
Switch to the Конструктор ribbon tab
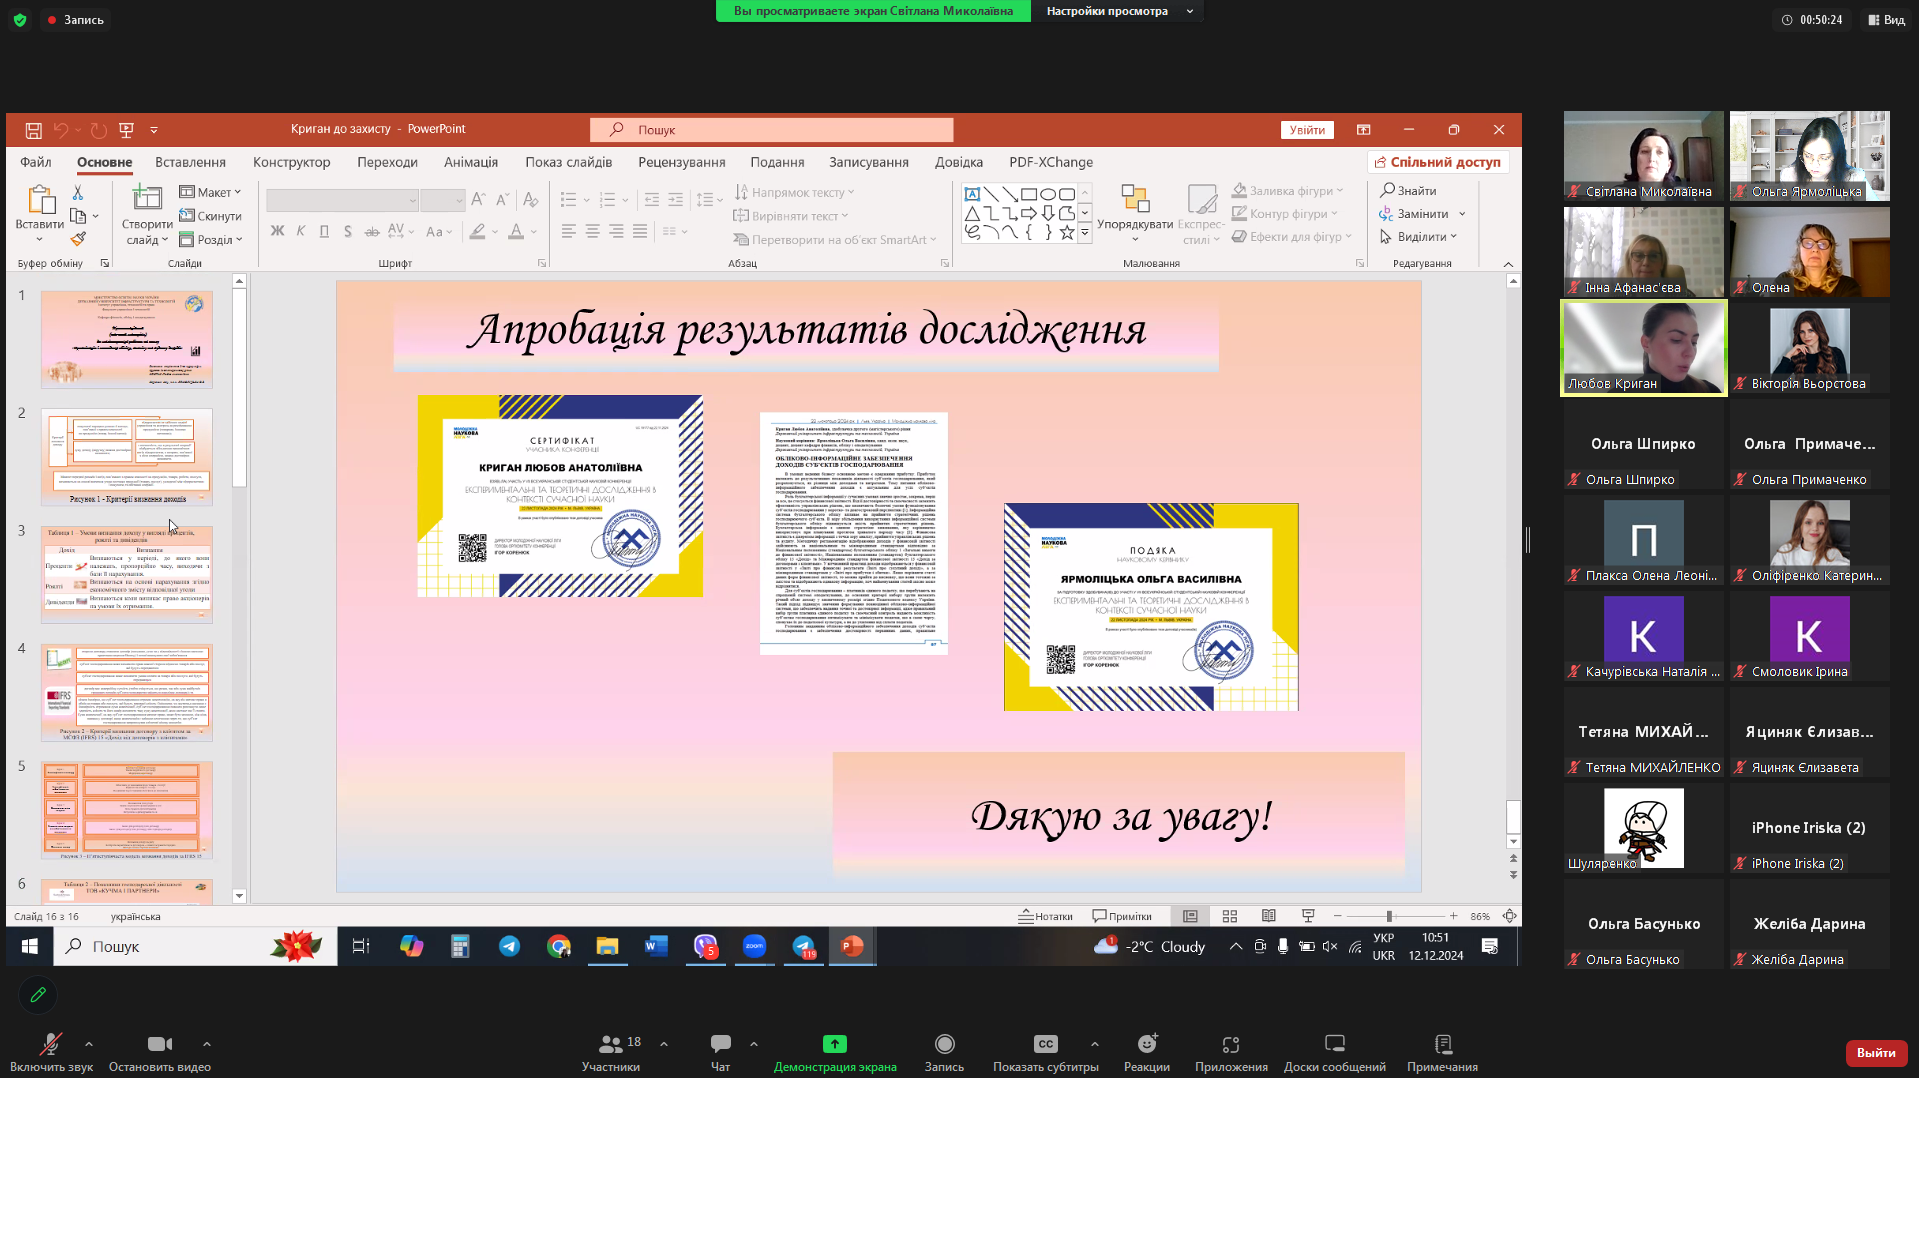pyautogui.click(x=291, y=162)
